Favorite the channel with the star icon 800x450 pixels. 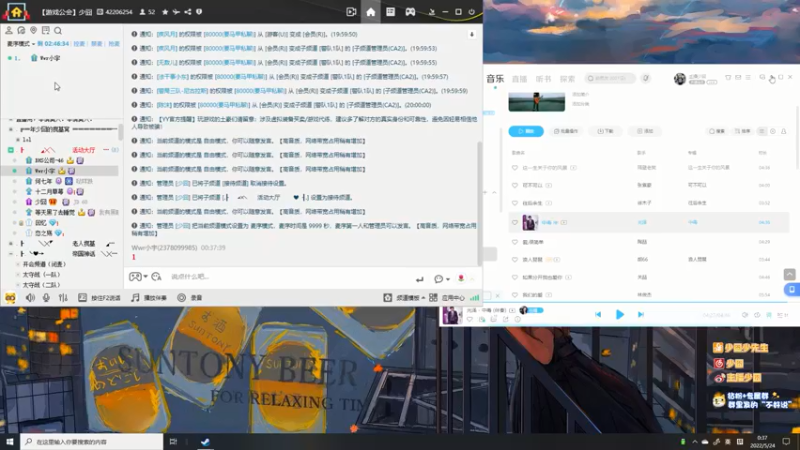pos(165,12)
